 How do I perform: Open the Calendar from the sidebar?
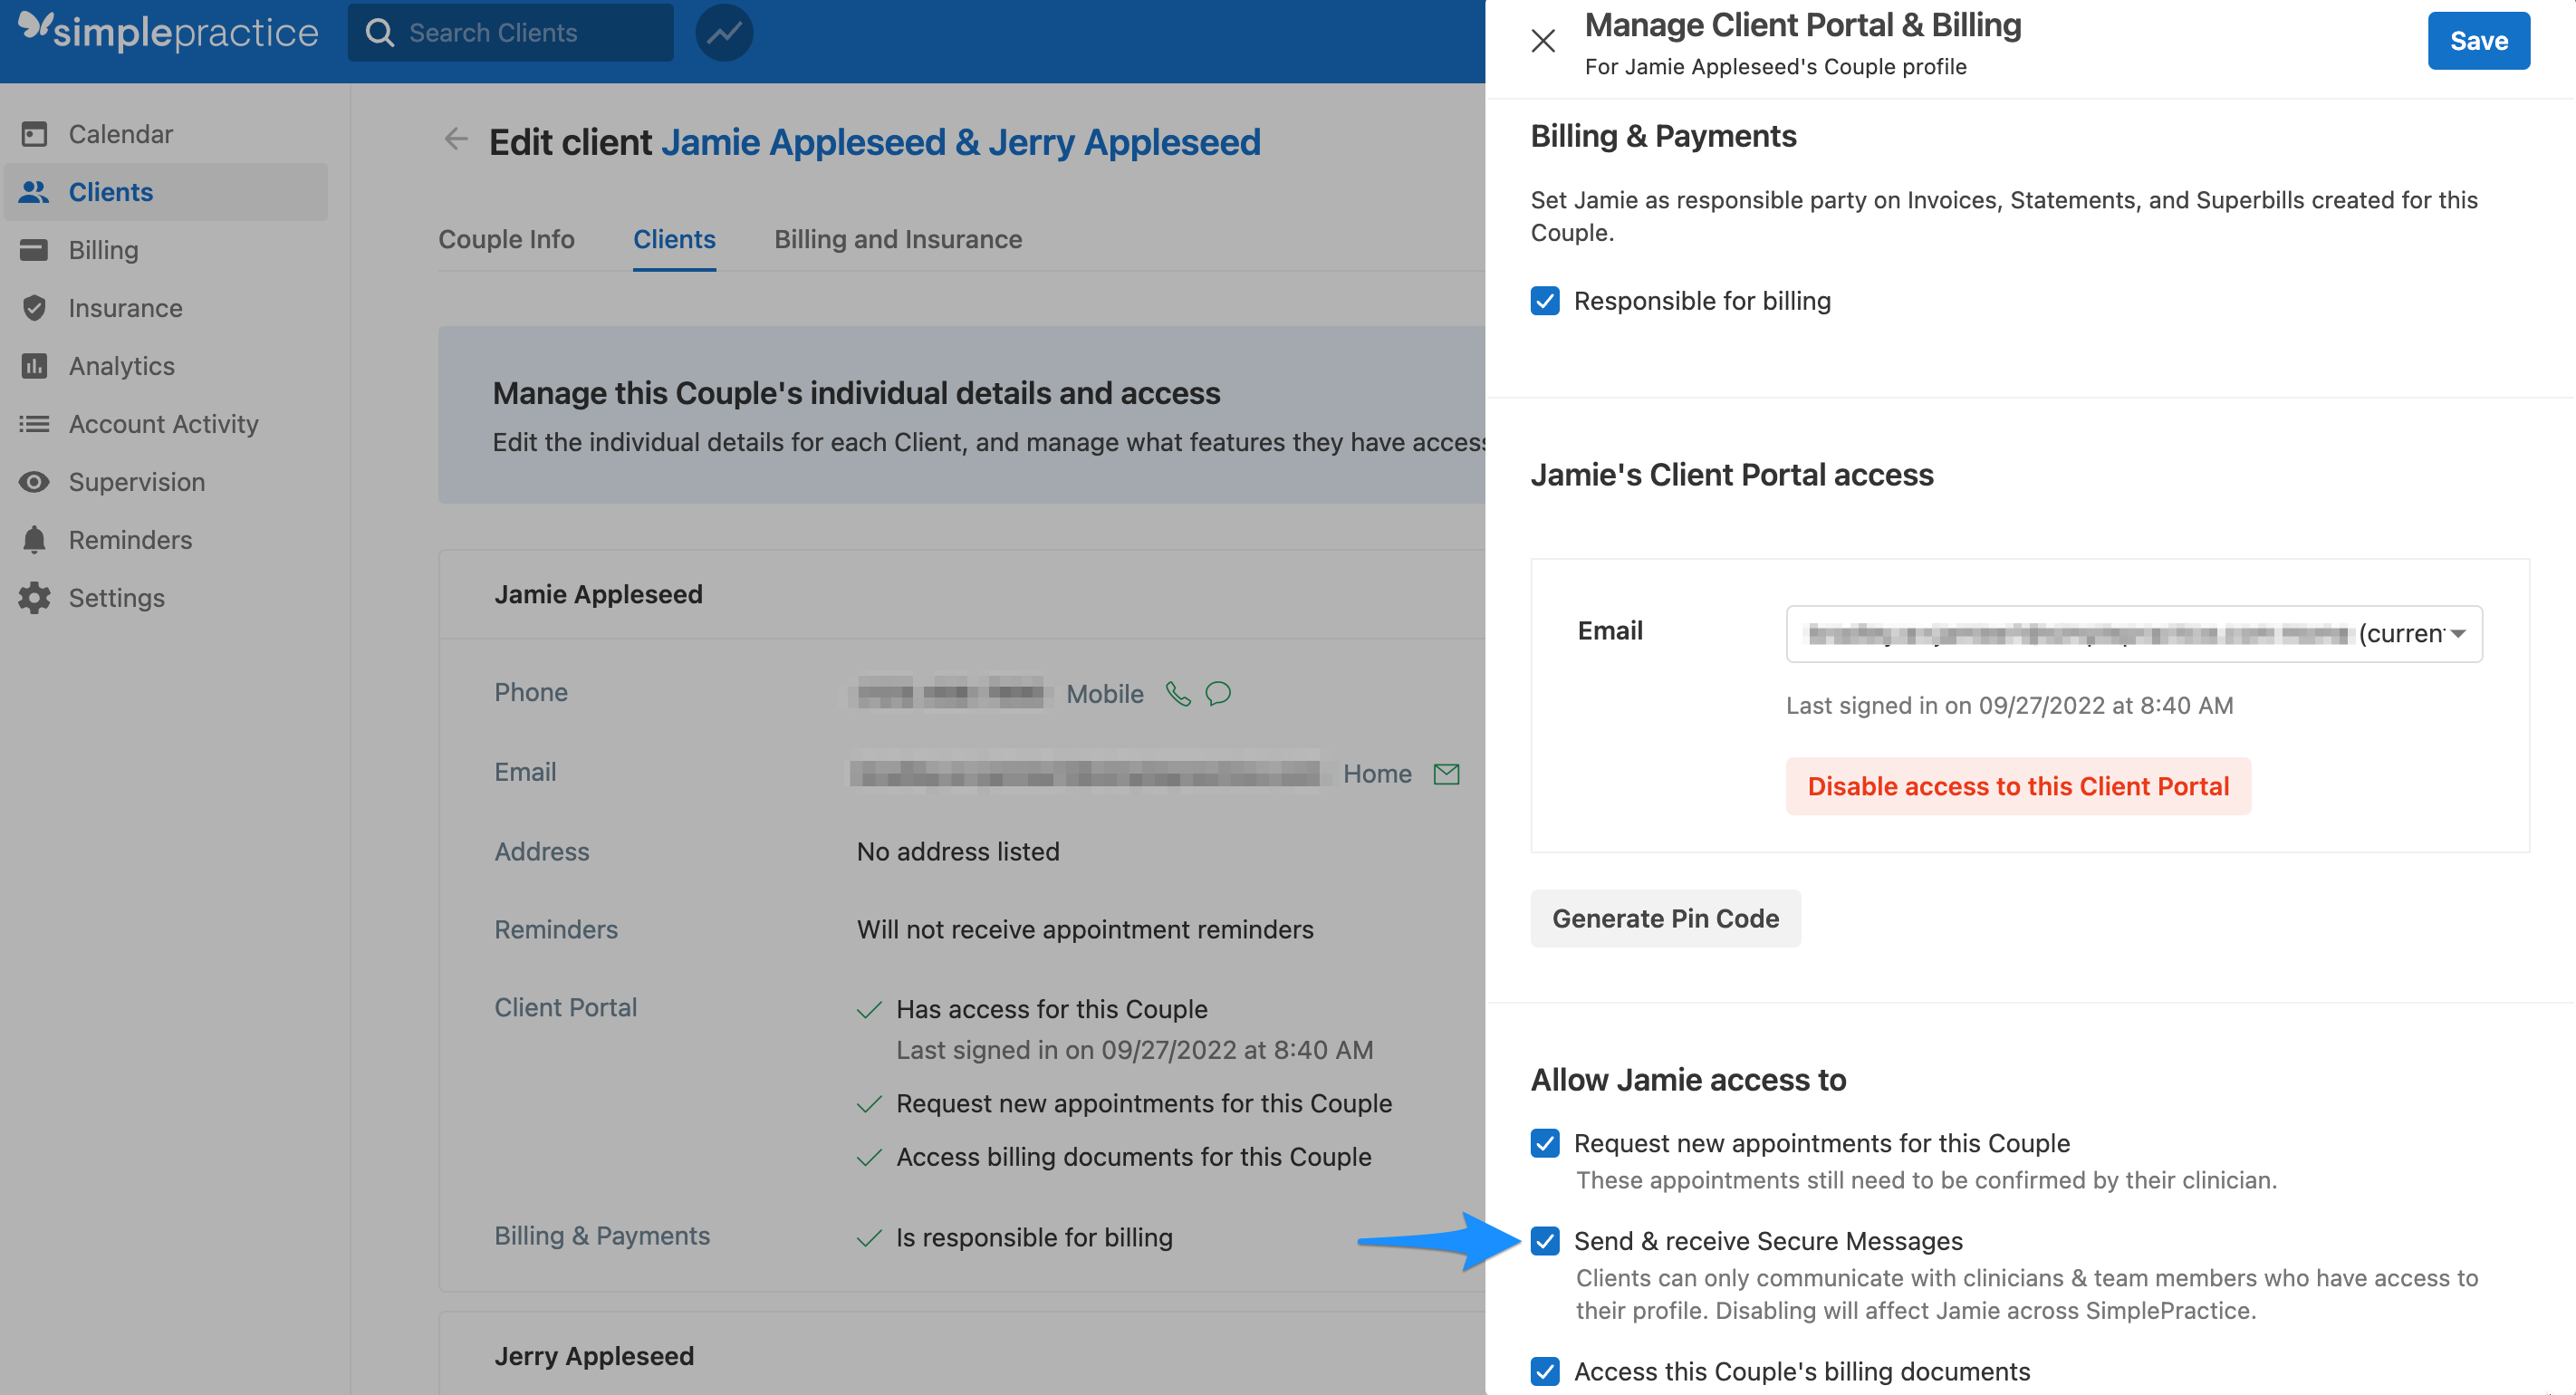tap(34, 133)
